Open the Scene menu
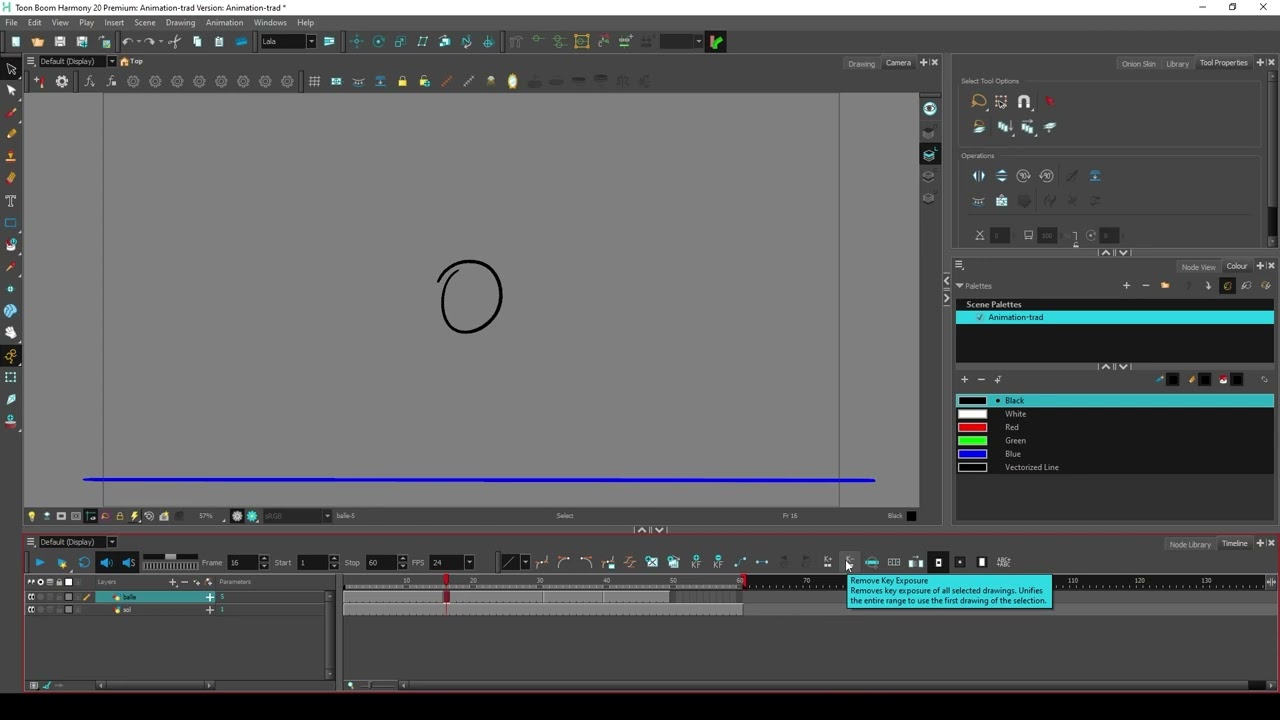Viewport: 1280px width, 720px height. pyautogui.click(x=145, y=22)
